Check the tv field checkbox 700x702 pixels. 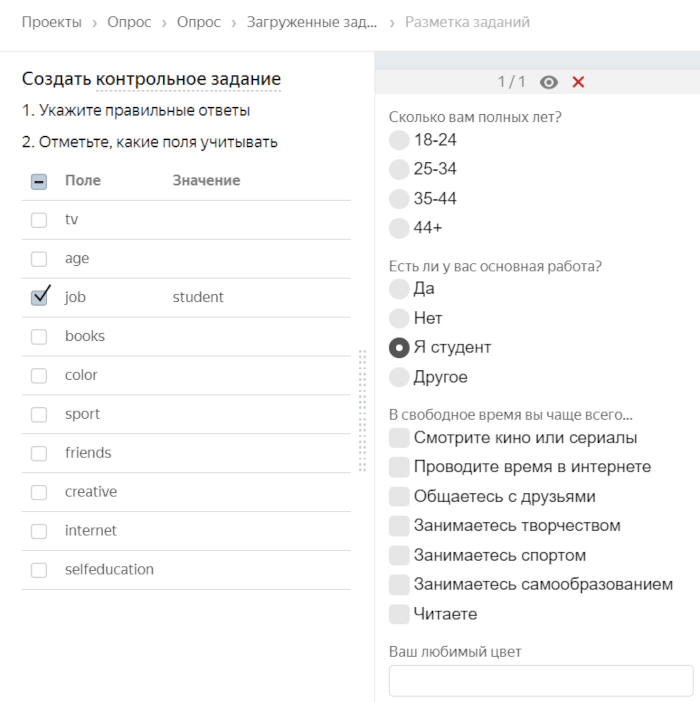tap(39, 220)
